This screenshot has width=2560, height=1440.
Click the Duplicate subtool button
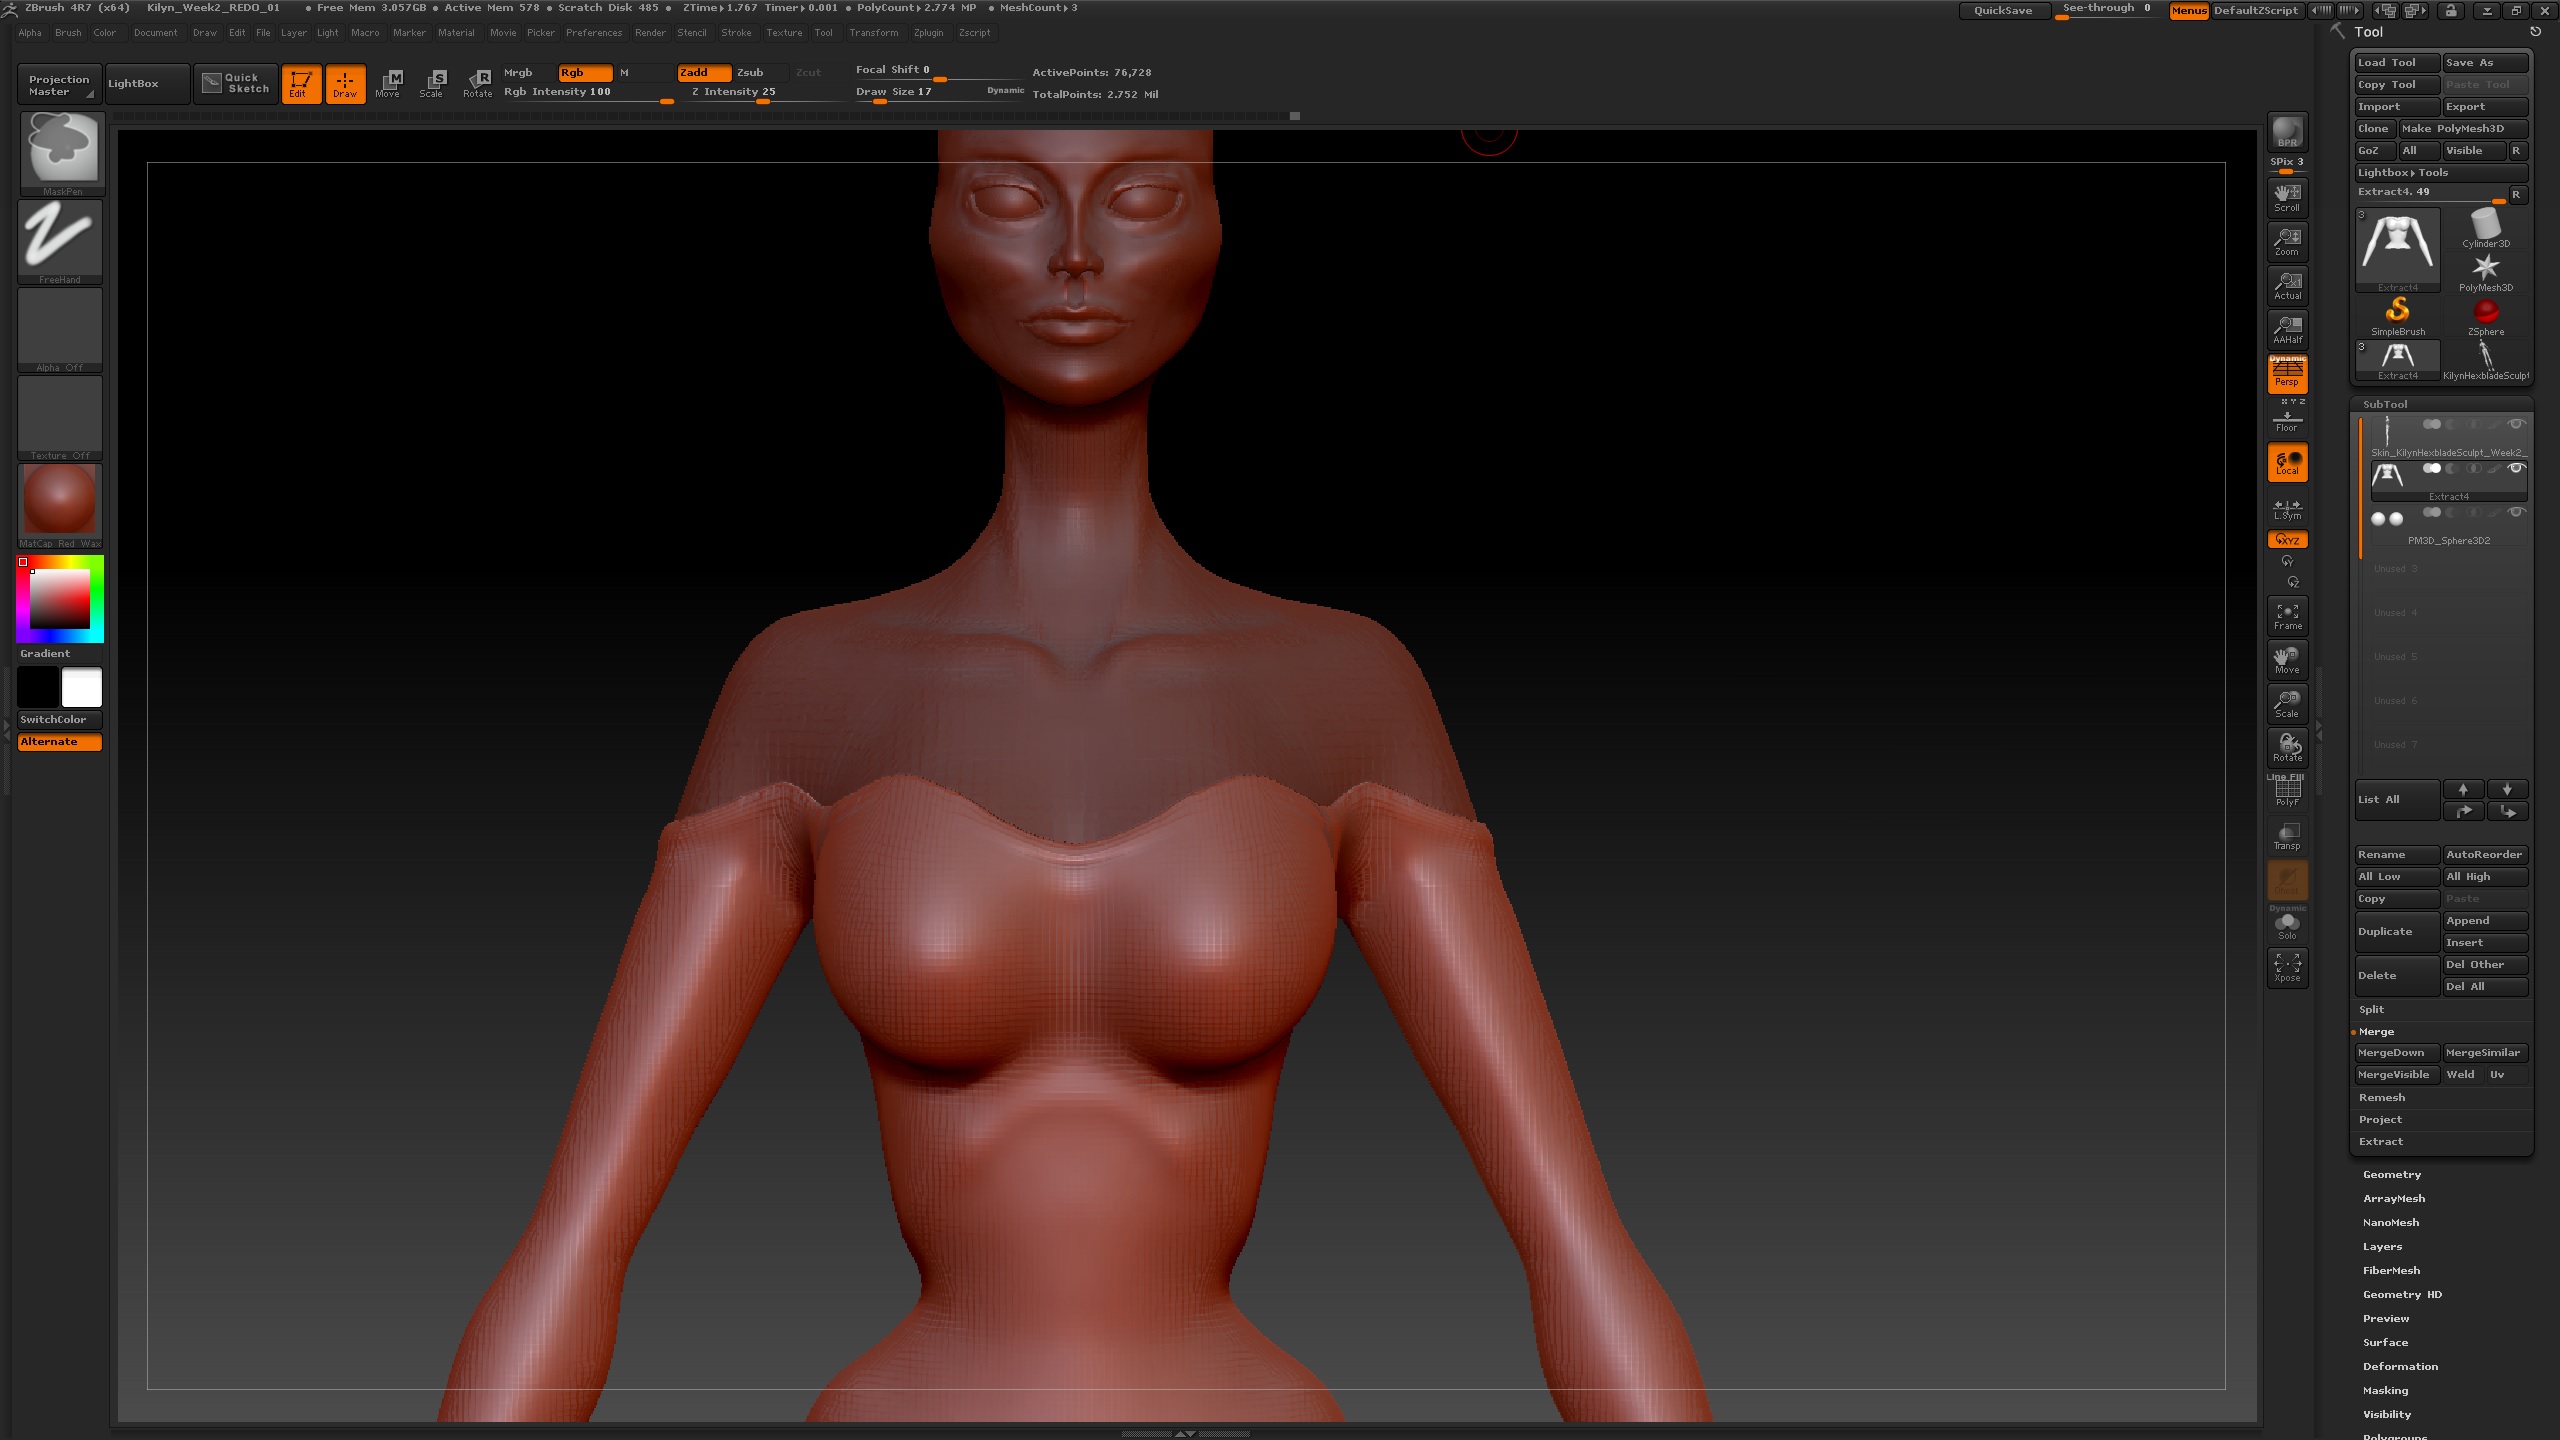[x=2396, y=931]
